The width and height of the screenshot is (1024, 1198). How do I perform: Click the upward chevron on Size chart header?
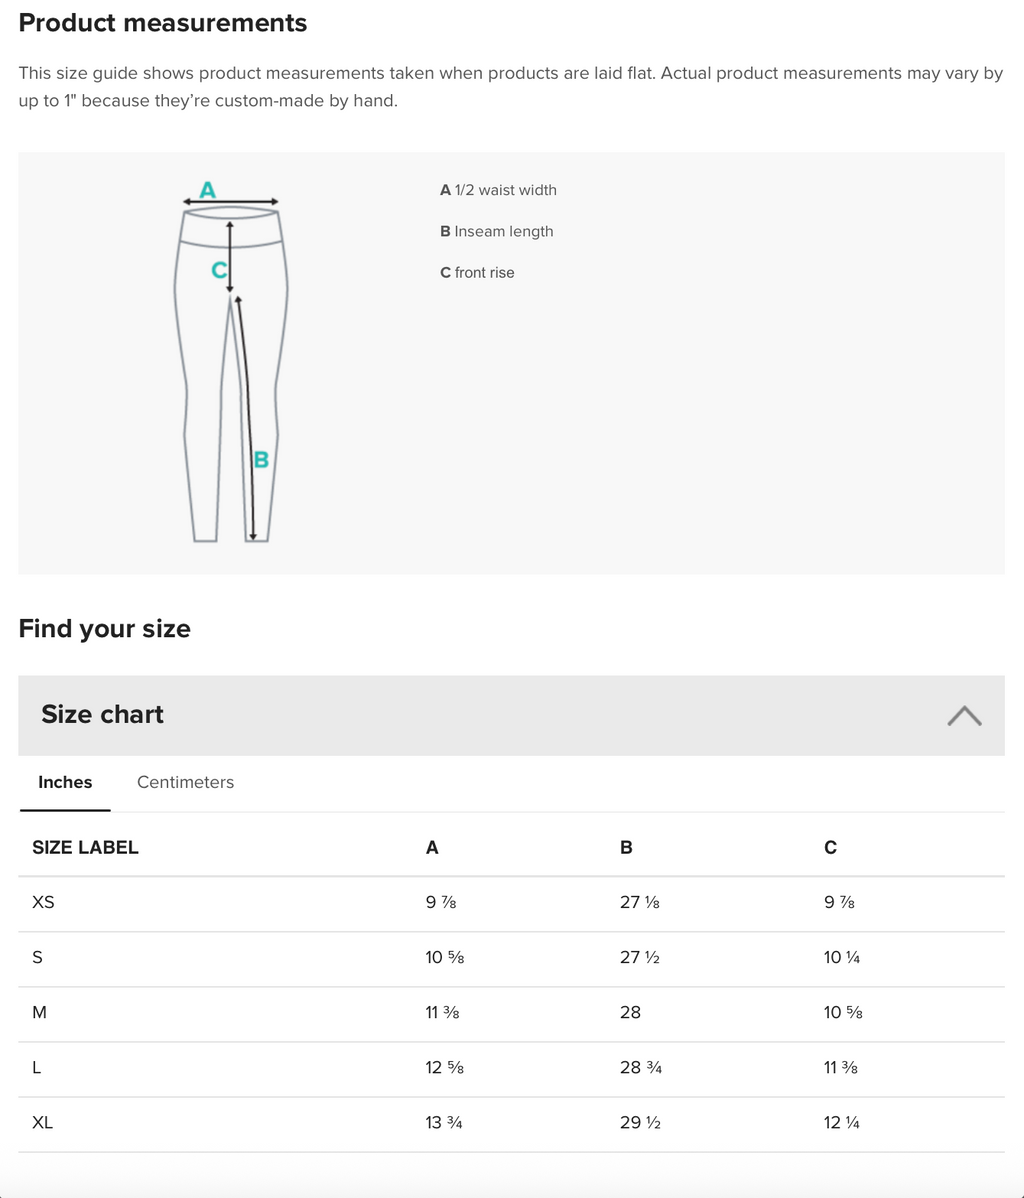(963, 715)
